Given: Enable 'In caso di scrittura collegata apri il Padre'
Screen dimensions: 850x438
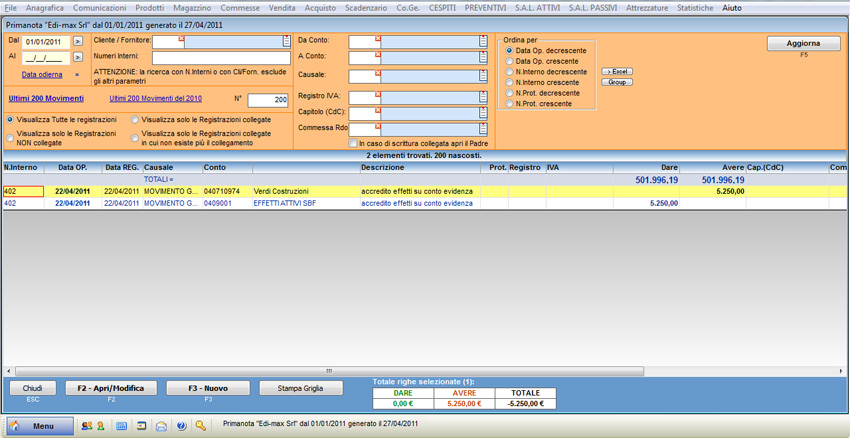Looking at the screenshot, I should pyautogui.click(x=353, y=144).
